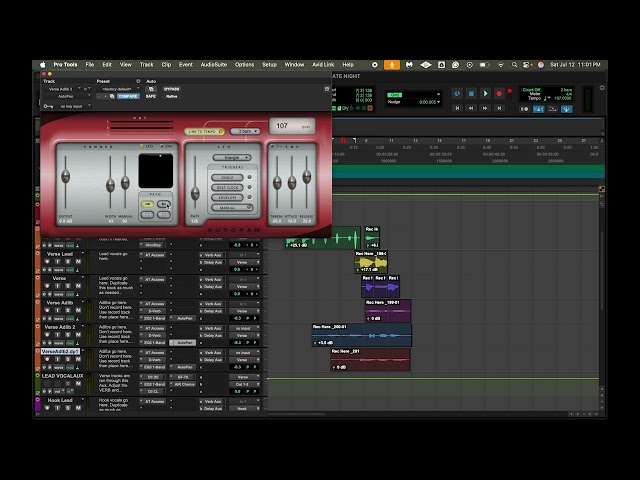Toggle BYPASS on the plugin header

click(171, 89)
